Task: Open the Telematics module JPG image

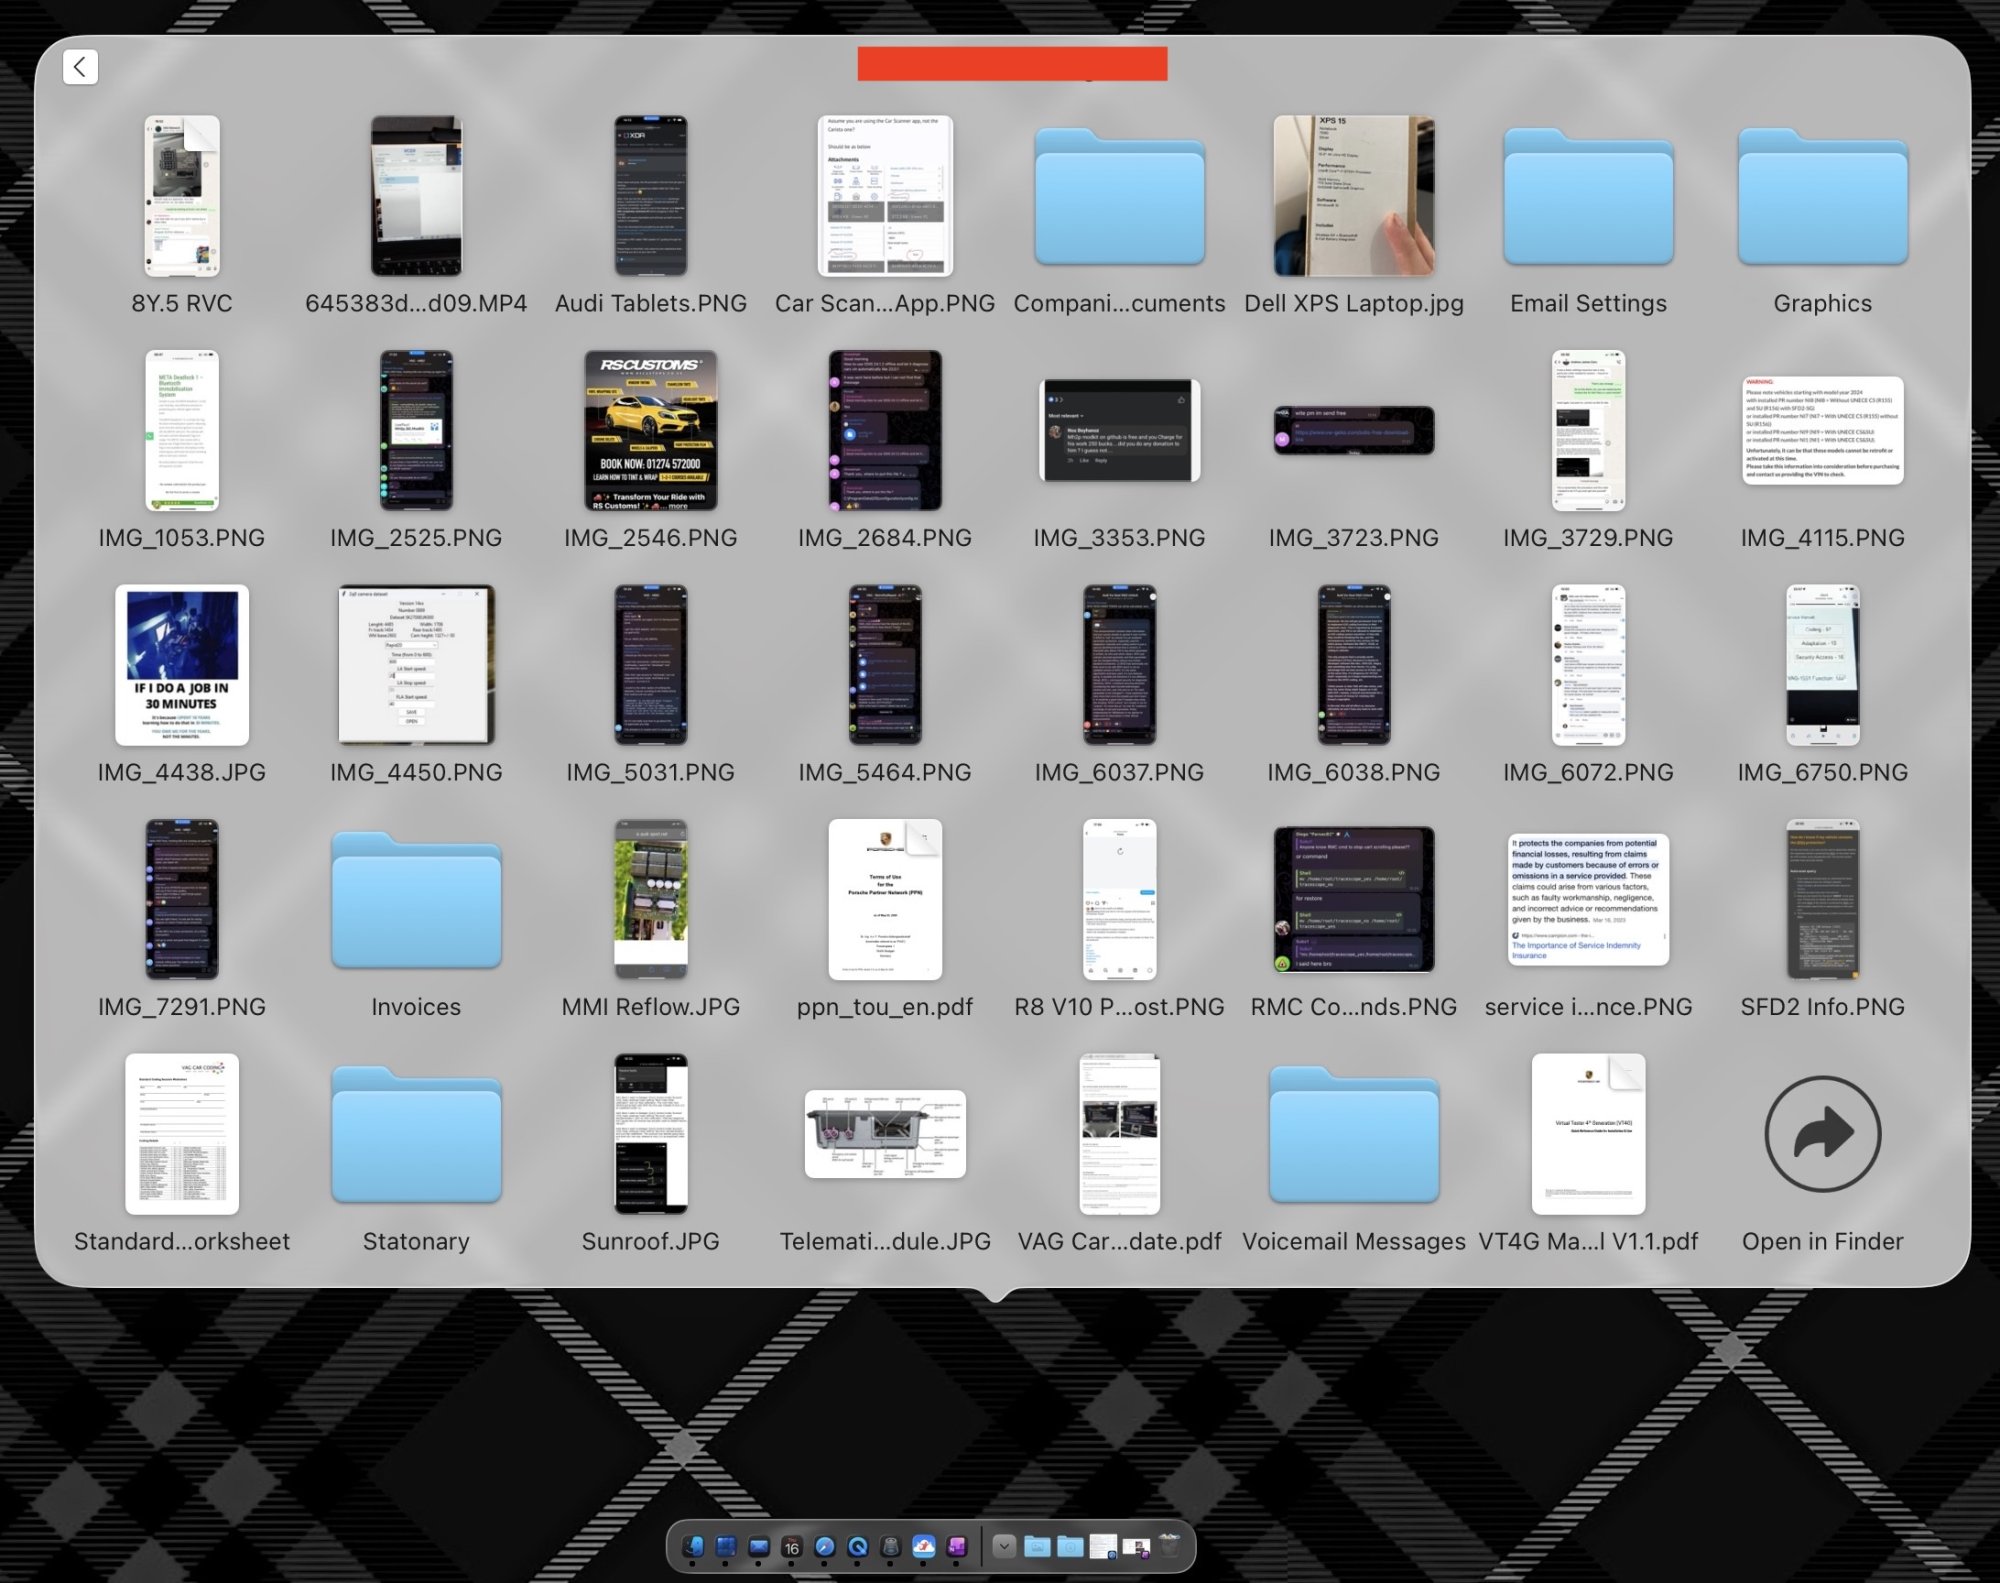Action: point(885,1134)
